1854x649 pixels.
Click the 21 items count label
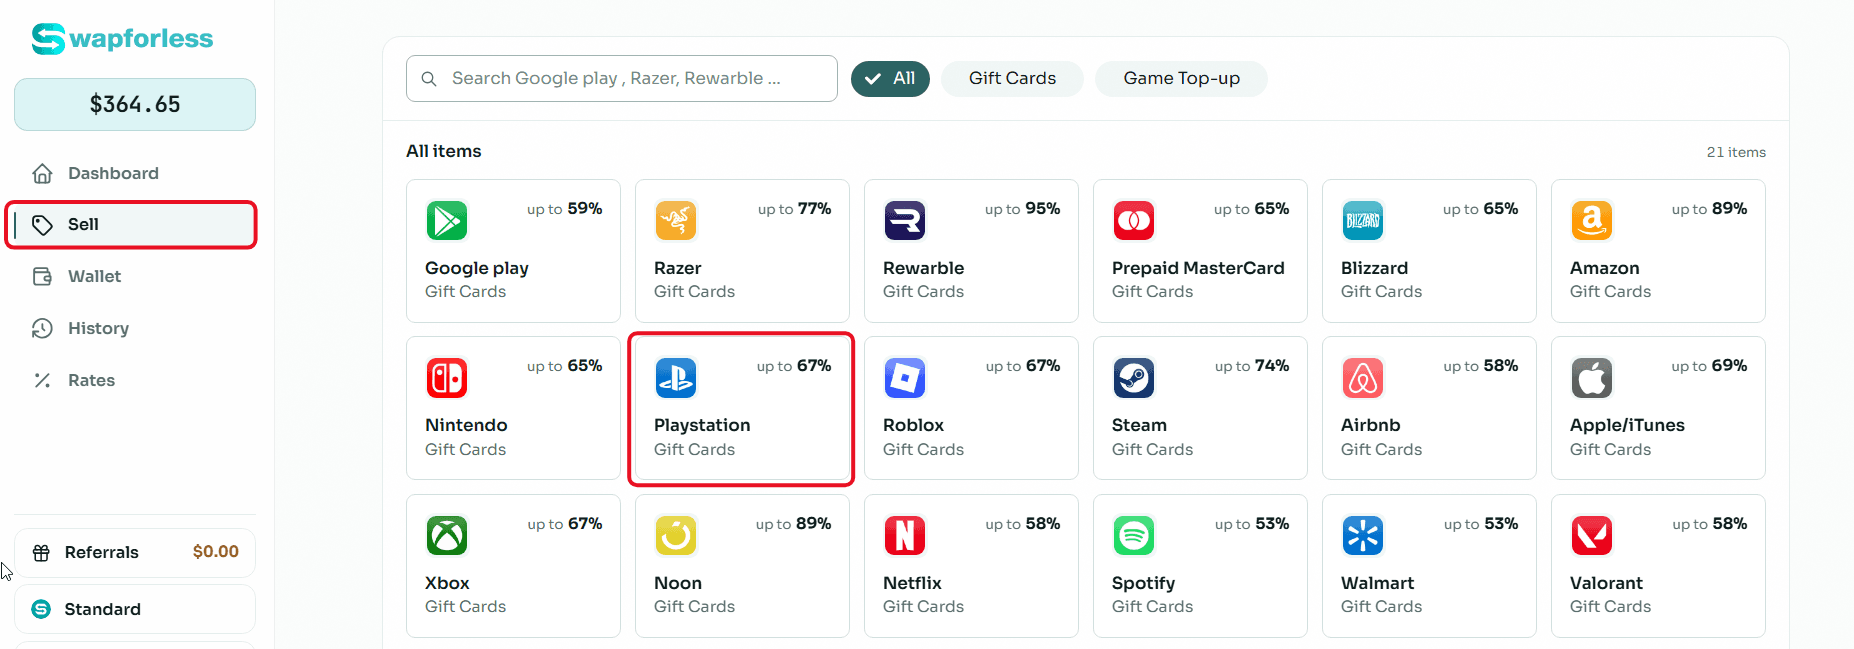[1736, 152]
